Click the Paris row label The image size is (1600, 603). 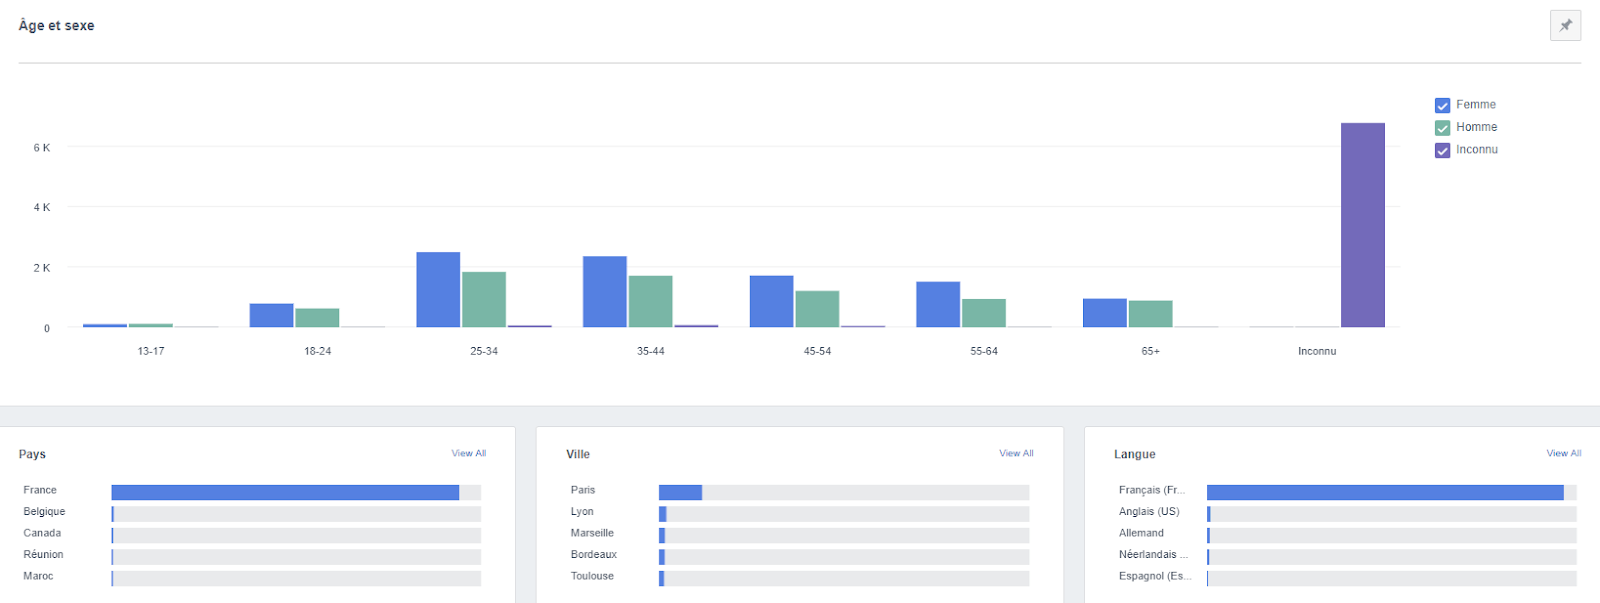(x=583, y=490)
